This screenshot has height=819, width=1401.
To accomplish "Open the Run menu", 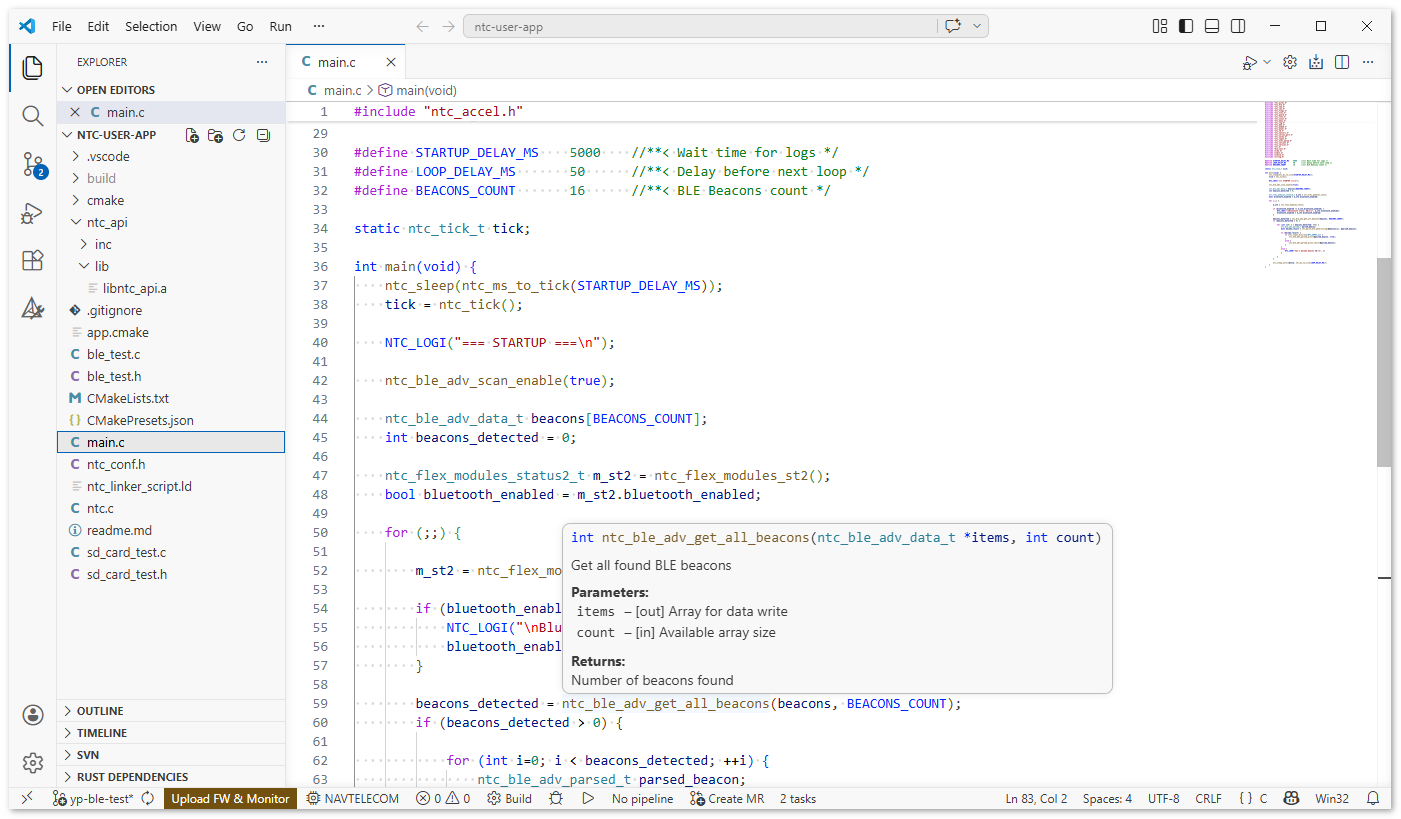I will pos(280,26).
